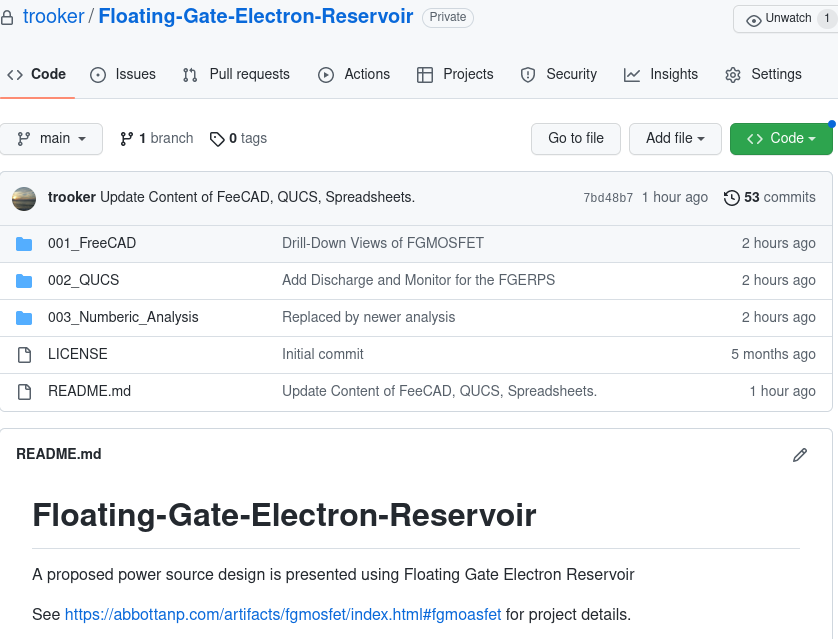Open the green Code dropdown
The image size is (838, 639).
[x=781, y=139]
